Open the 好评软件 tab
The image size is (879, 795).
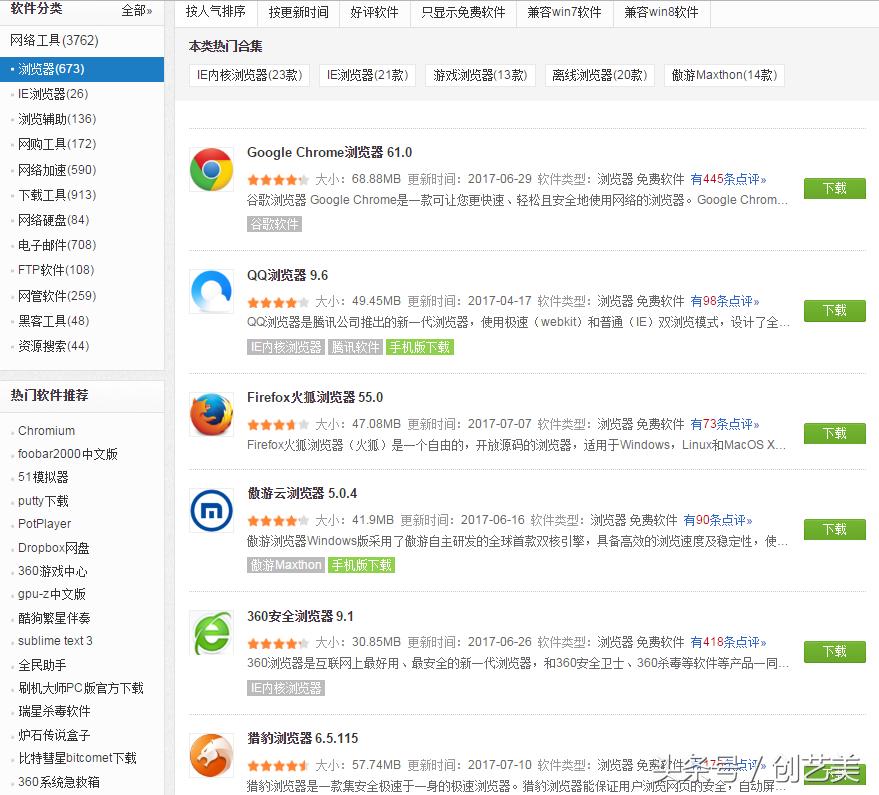point(375,13)
